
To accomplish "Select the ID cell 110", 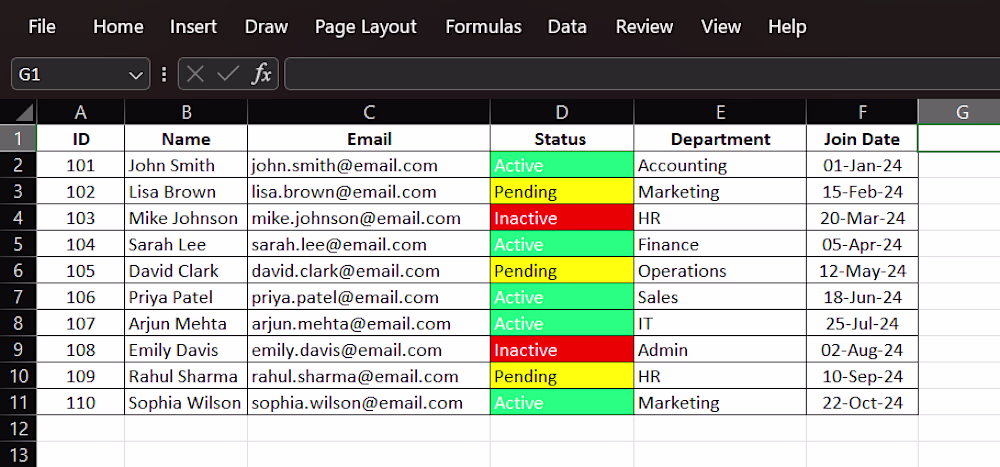I will click(80, 403).
